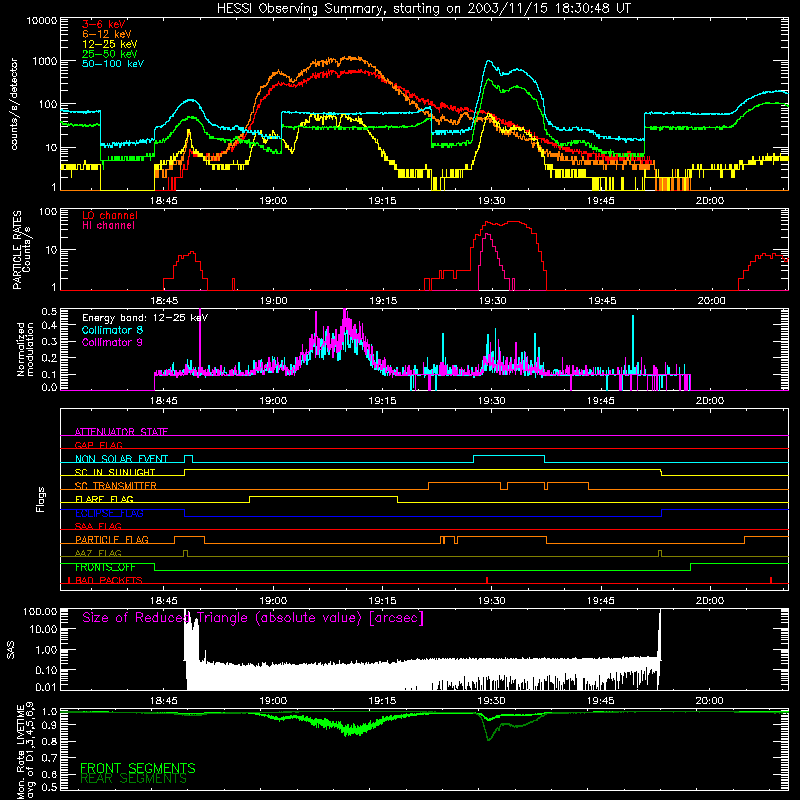Select the 'HI channel' legend label
The height and width of the screenshot is (800, 800).
coord(109,226)
